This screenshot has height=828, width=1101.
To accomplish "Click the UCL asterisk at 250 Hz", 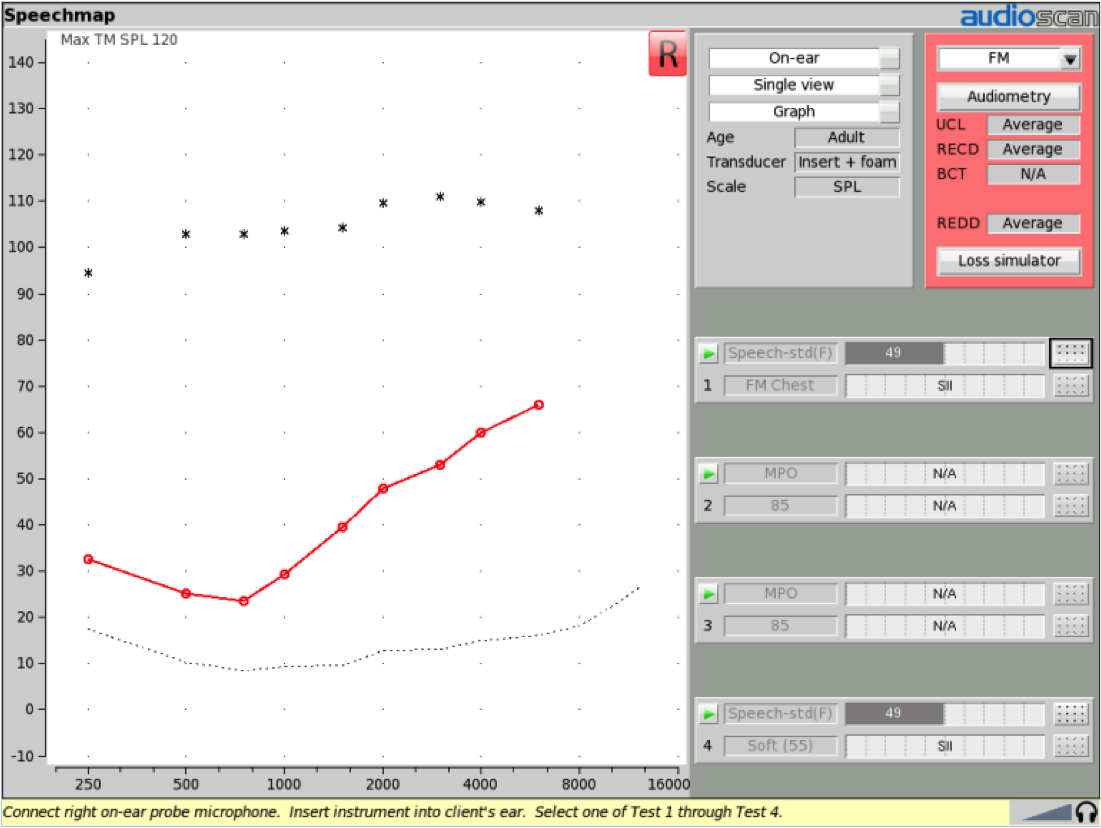I will coord(88,273).
